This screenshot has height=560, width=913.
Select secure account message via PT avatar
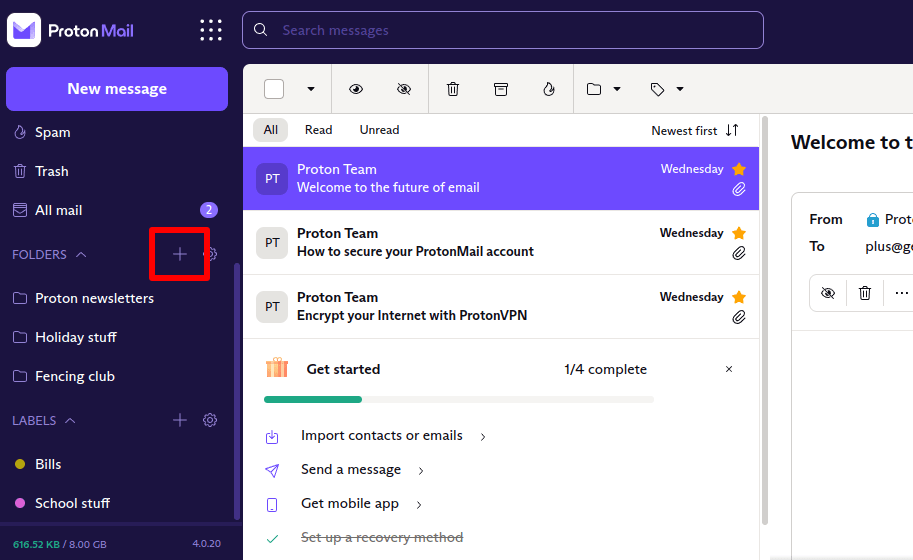272,243
